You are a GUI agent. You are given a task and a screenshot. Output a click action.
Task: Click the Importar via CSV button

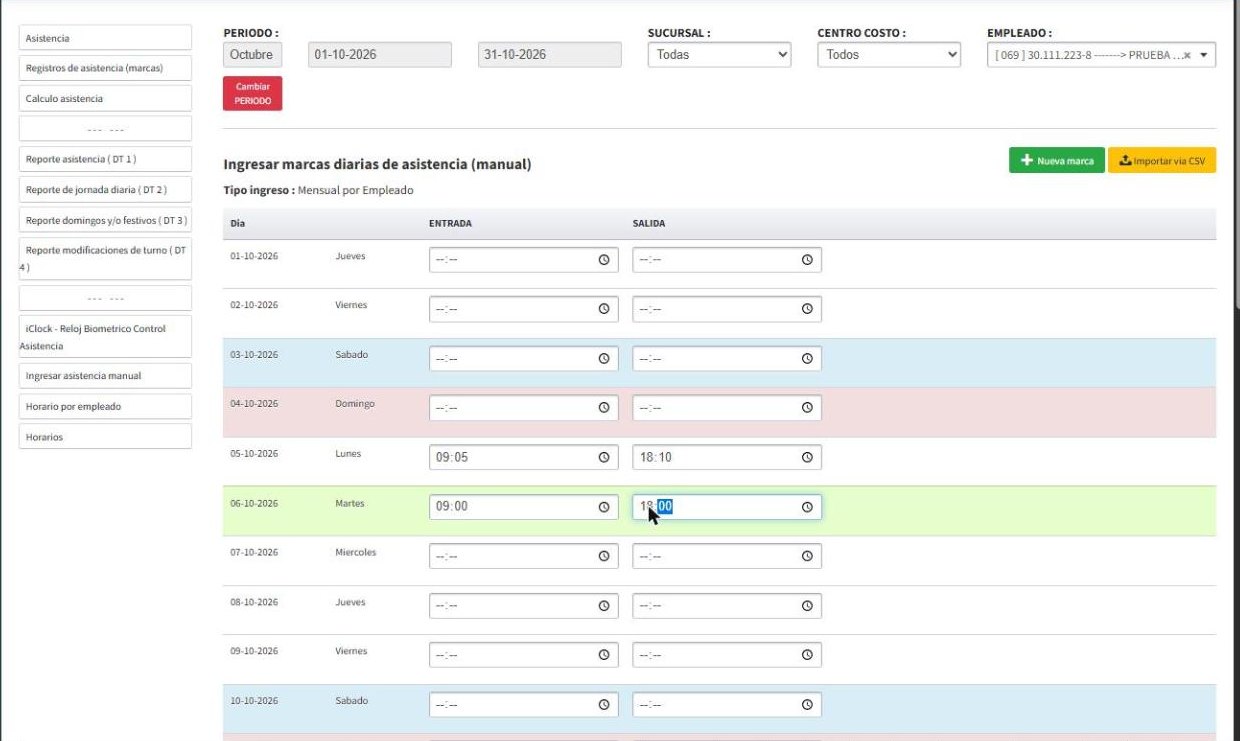1162,160
